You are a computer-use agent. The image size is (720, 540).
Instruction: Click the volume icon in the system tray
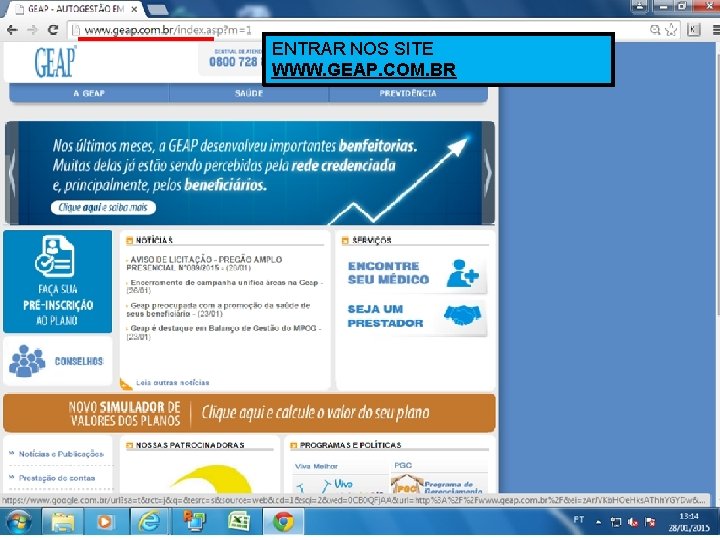tap(633, 522)
